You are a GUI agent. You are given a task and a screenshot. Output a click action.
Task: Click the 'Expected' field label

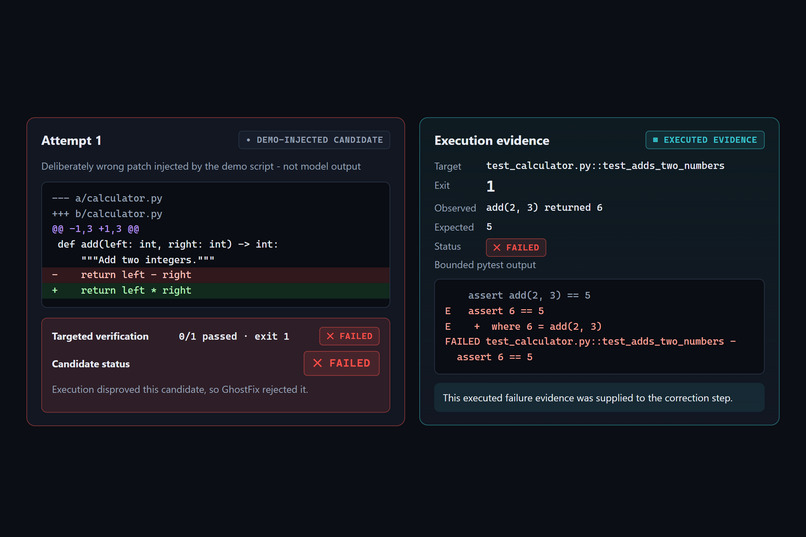[454, 227]
